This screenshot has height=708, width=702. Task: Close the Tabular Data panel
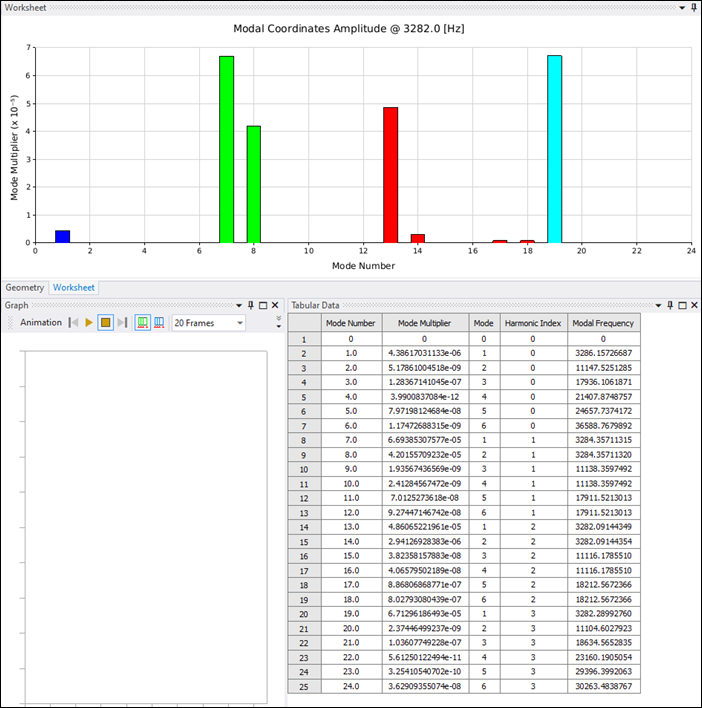694,305
